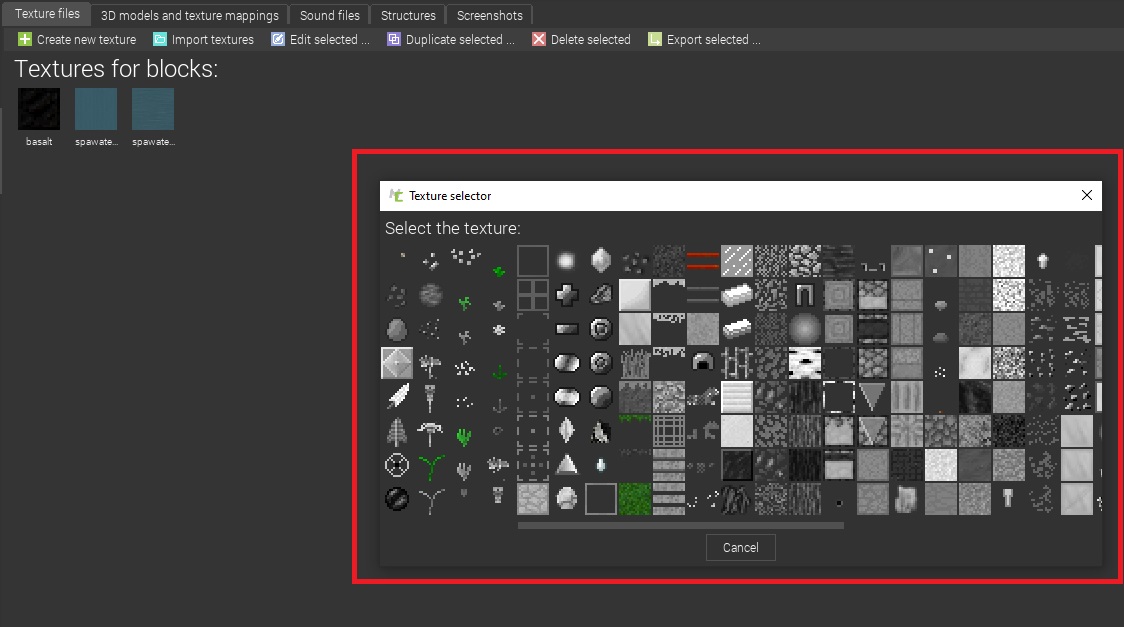Image resolution: width=1124 pixels, height=627 pixels.
Task: Switch to the Structures tab
Action: point(407,14)
